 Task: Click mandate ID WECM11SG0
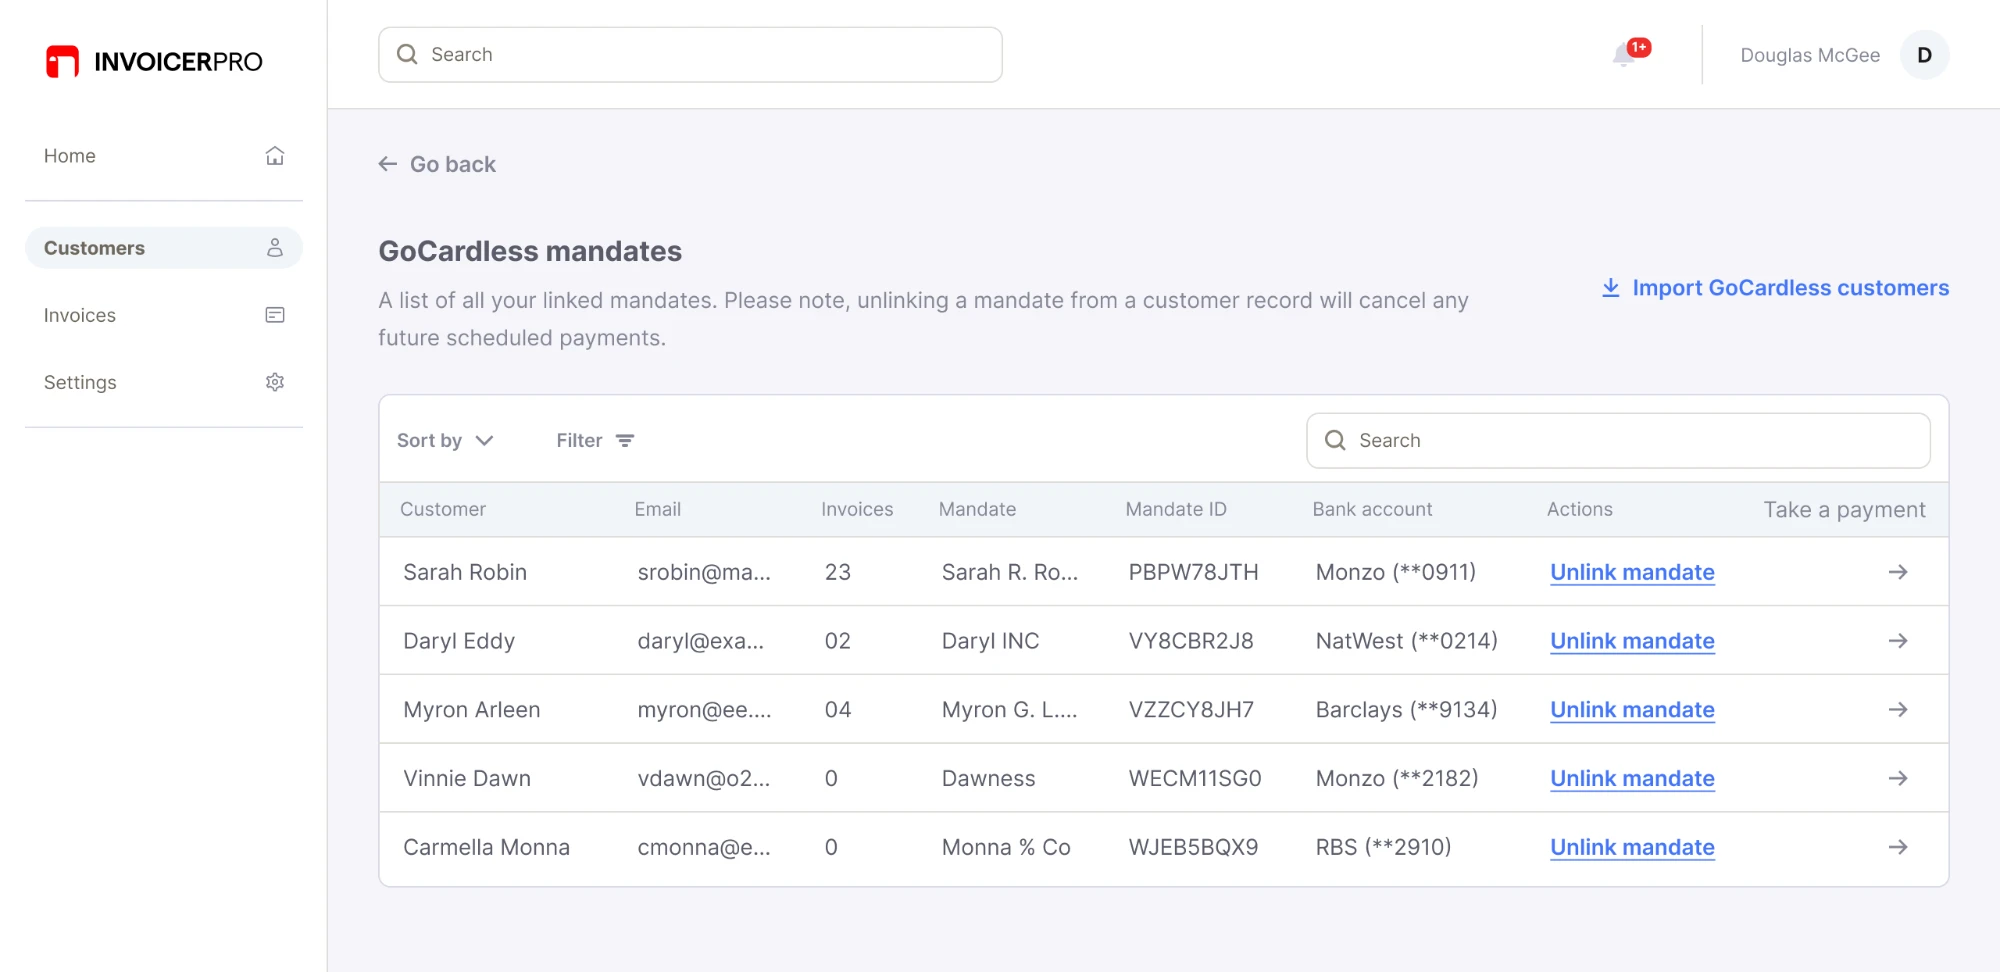[1195, 778]
